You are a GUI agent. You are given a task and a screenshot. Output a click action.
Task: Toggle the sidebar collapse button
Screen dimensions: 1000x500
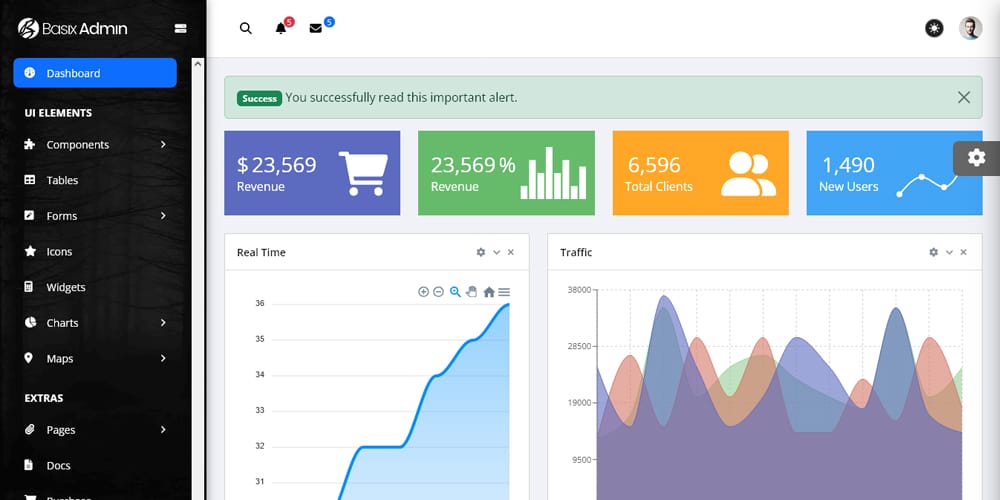181,29
